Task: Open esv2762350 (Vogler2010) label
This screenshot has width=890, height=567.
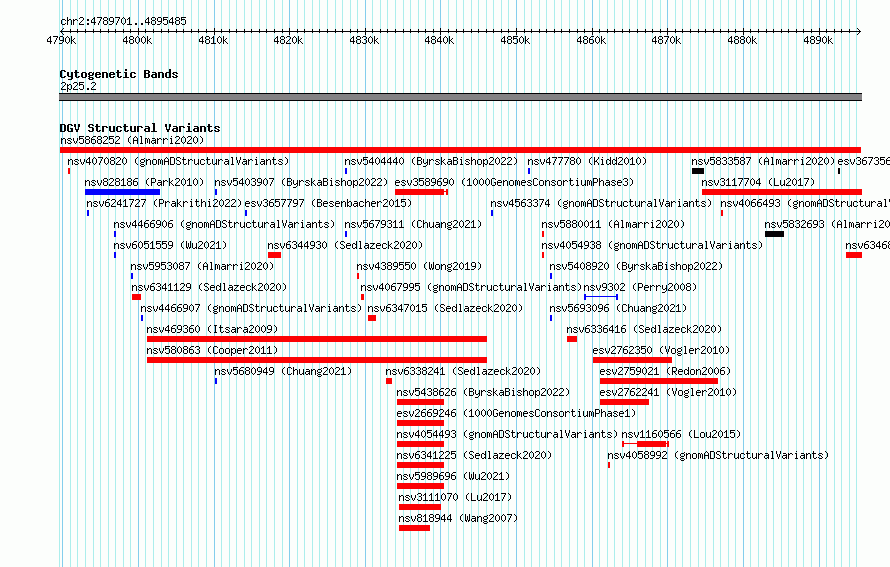Action: pyautogui.click(x=661, y=350)
